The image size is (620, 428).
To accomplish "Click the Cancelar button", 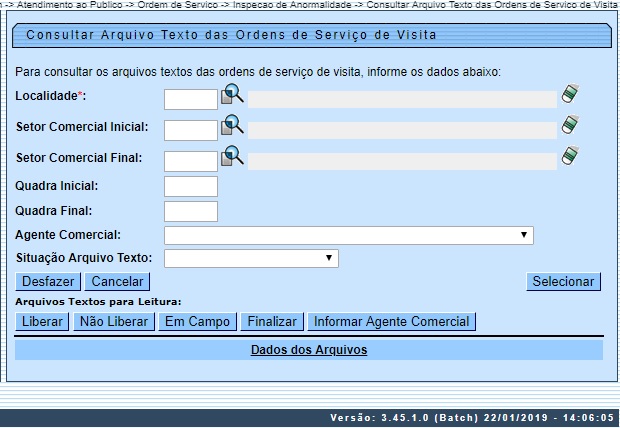I will pyautogui.click(x=117, y=282).
